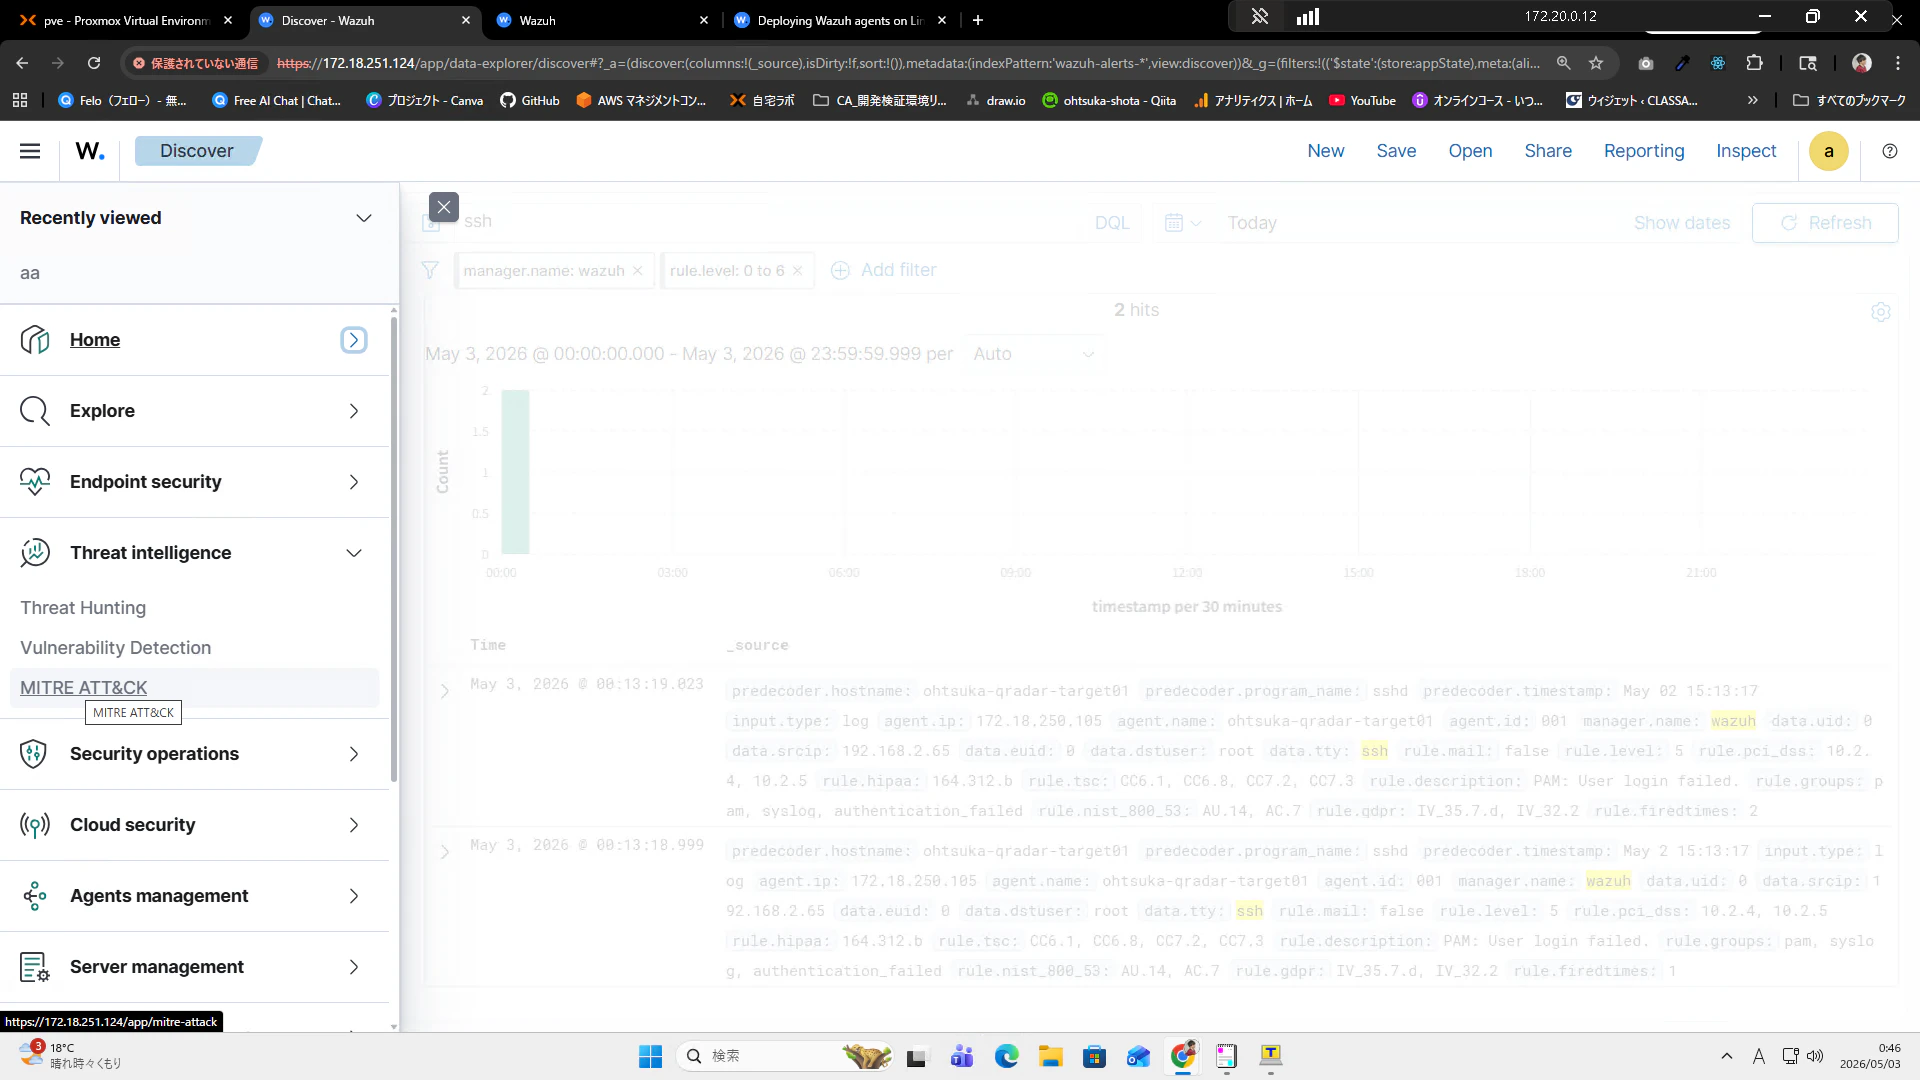Click the Threat intelligence icon
1920x1080 pixels.
click(35, 553)
